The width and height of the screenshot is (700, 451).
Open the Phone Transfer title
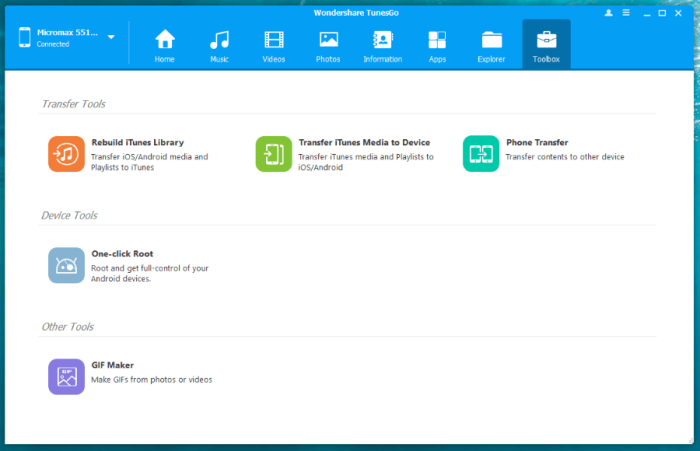[537, 142]
